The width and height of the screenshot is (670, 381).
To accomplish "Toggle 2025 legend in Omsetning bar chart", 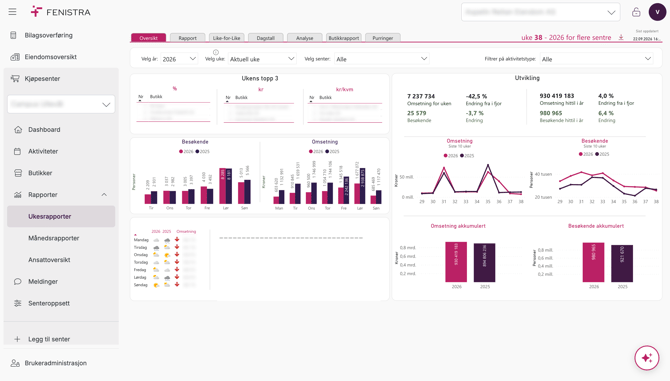I will click(x=332, y=152).
